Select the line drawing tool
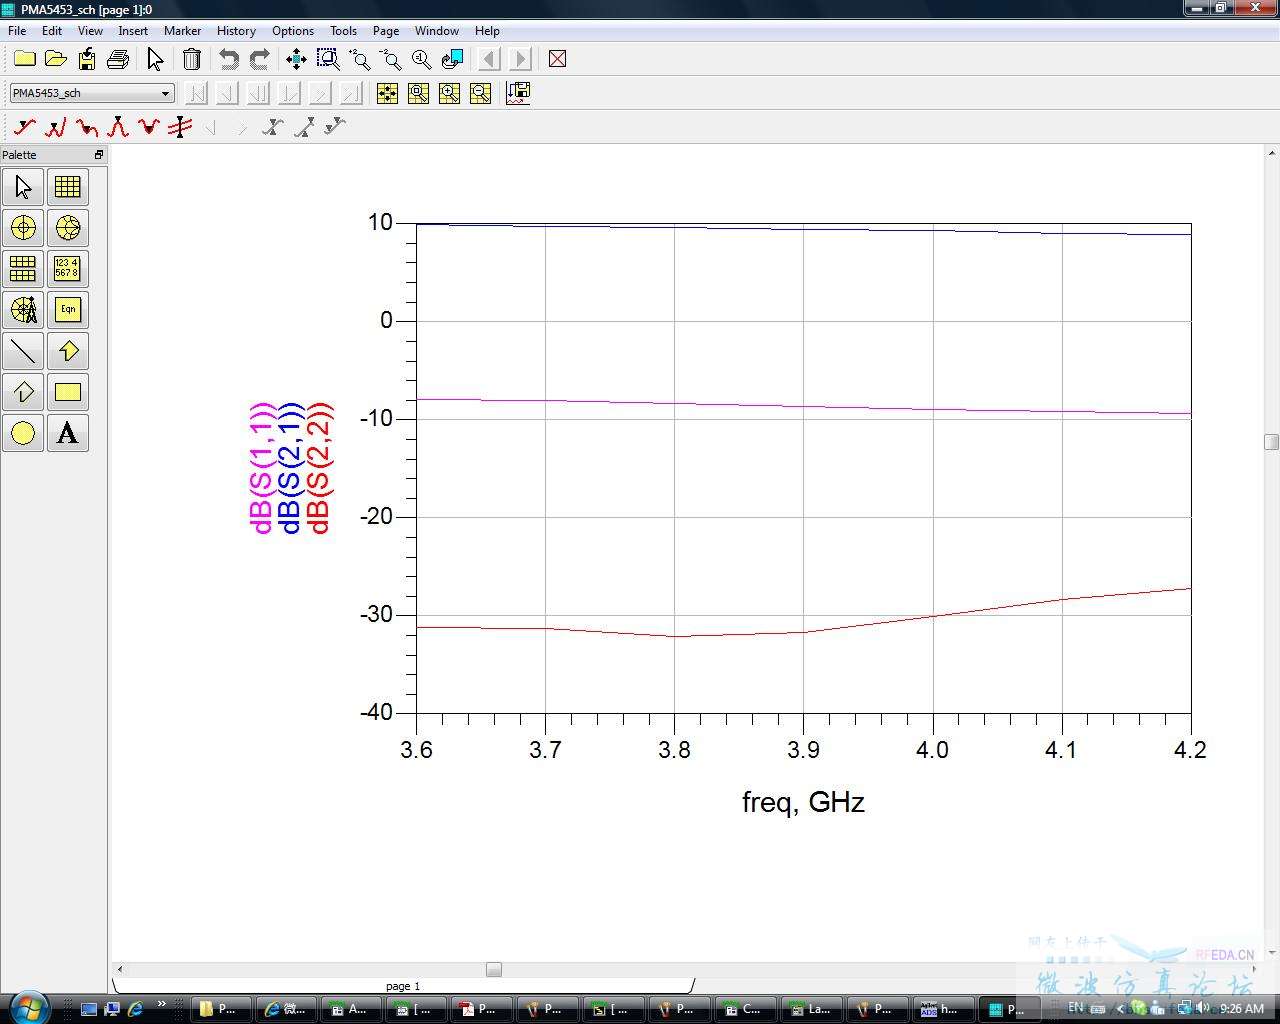This screenshot has width=1280, height=1024. pyautogui.click(x=23, y=351)
